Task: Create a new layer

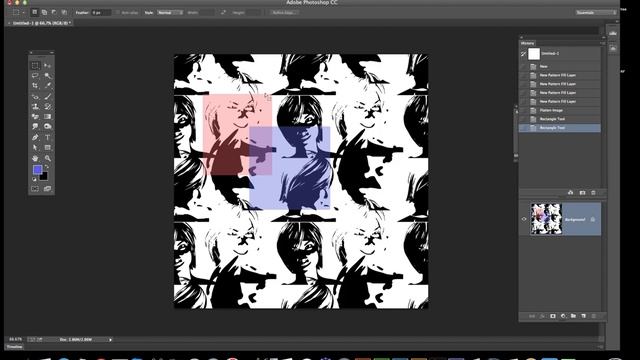Action: coord(584,316)
